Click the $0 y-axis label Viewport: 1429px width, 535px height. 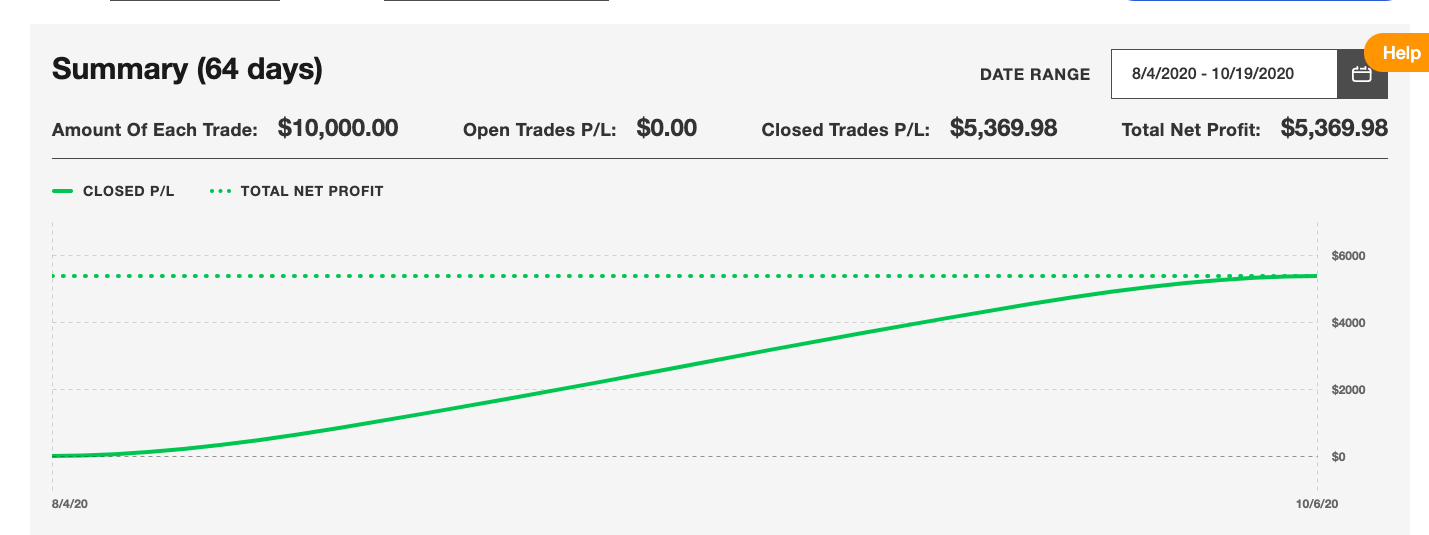tap(1340, 457)
